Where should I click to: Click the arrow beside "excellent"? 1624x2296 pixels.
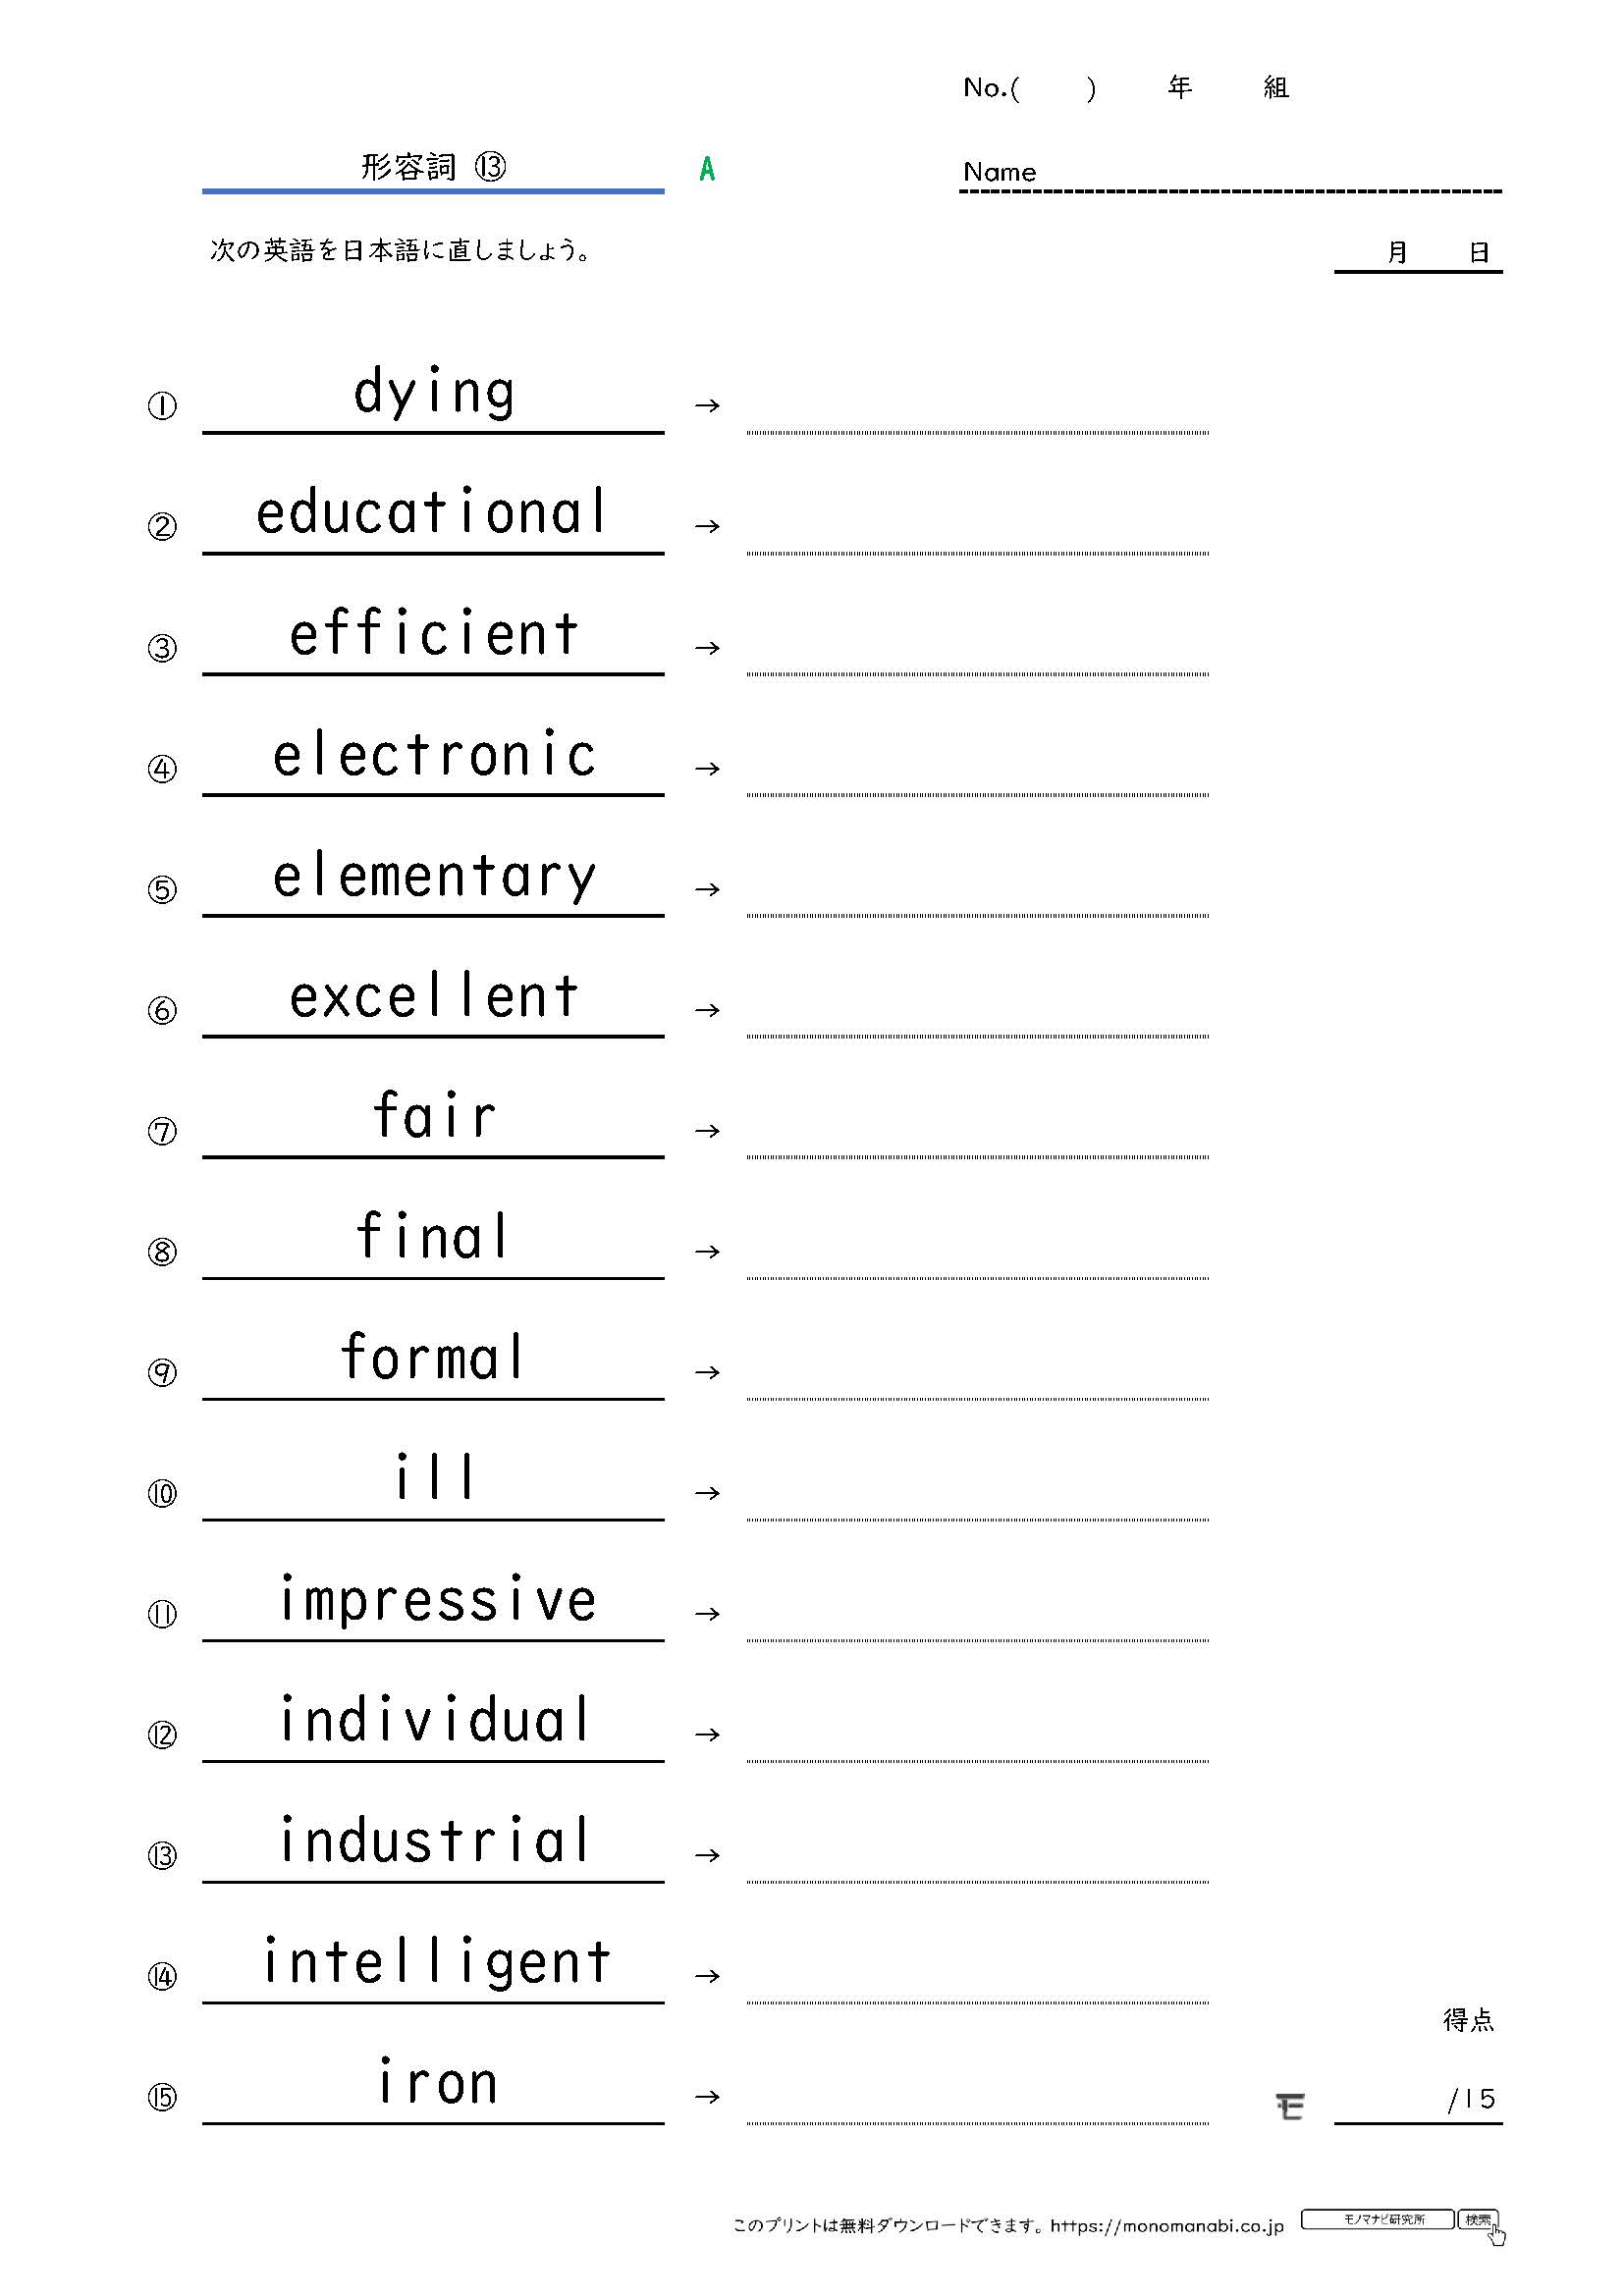(707, 1010)
